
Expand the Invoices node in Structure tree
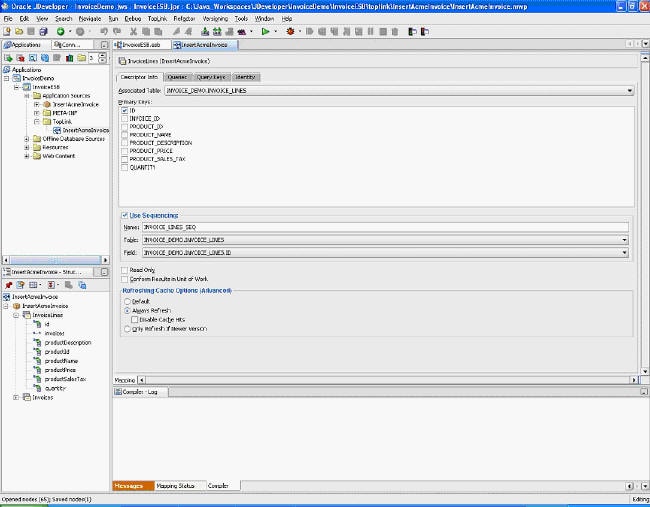[16, 398]
